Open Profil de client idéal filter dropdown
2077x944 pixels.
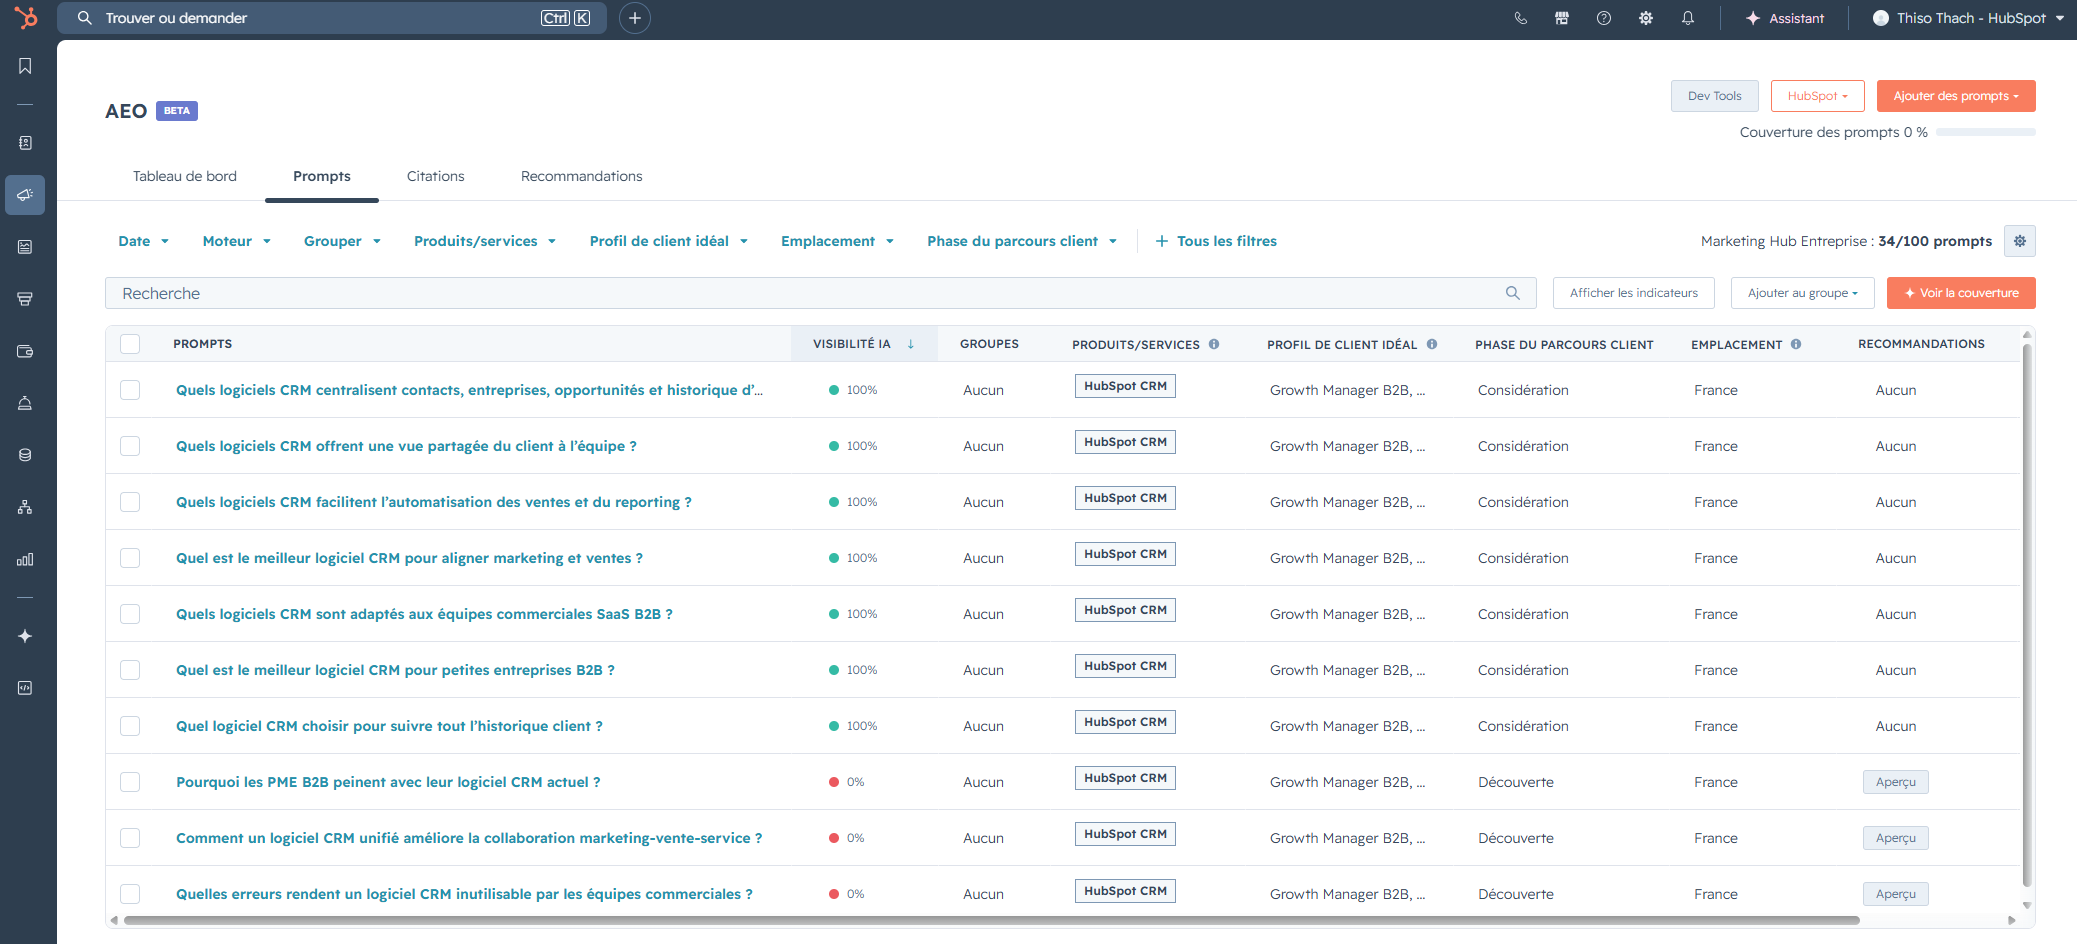tap(669, 241)
